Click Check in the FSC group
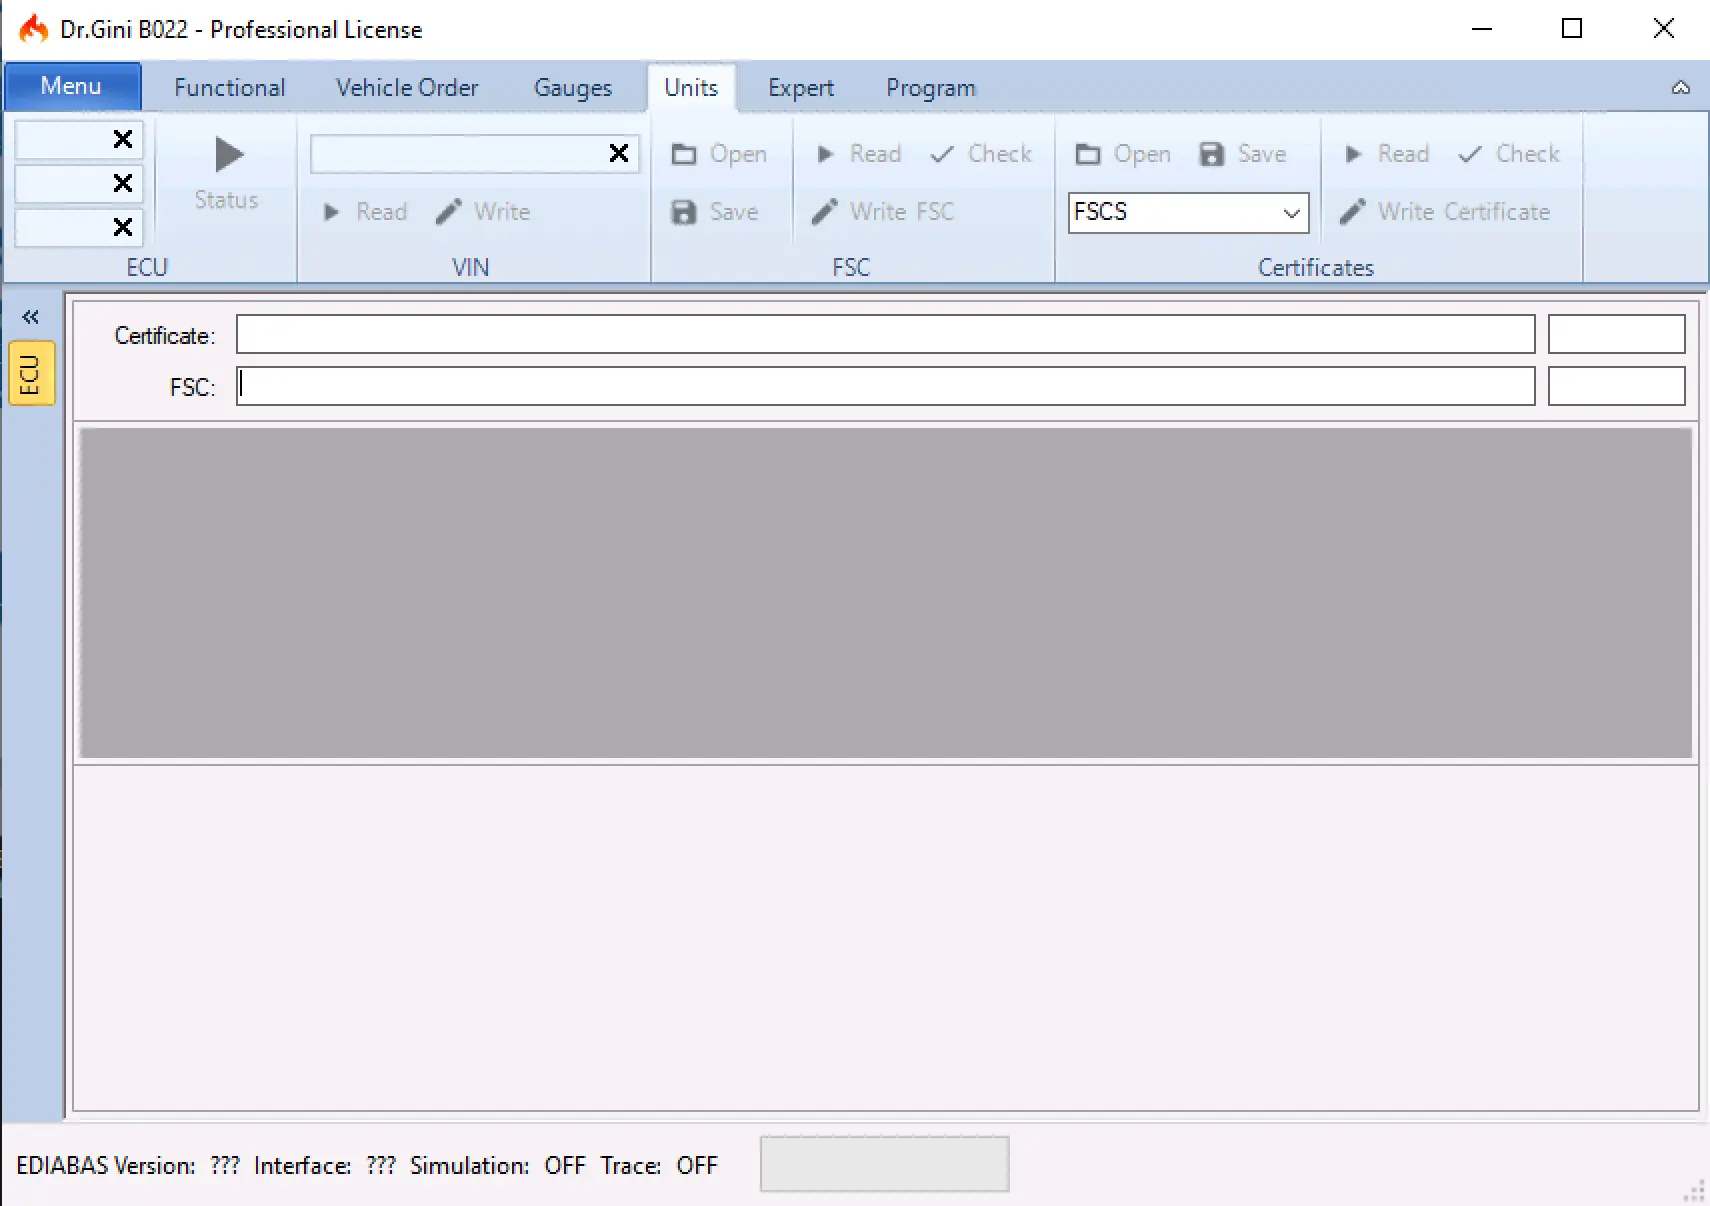The image size is (1710, 1206). click(x=981, y=154)
